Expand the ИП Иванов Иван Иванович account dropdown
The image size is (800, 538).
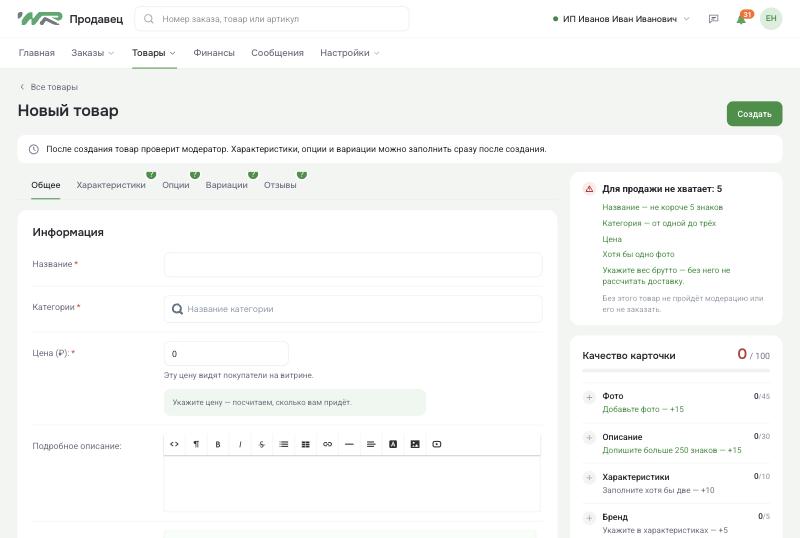(x=621, y=19)
